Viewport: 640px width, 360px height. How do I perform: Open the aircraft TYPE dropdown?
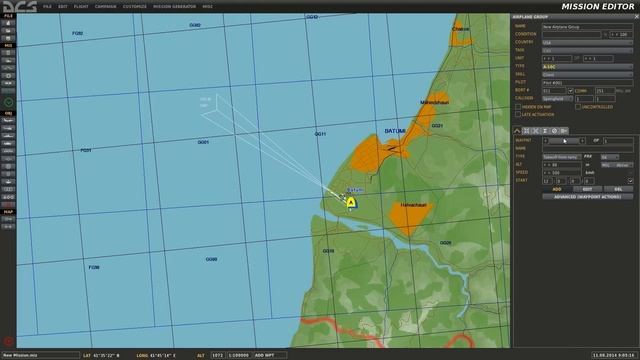point(587,67)
